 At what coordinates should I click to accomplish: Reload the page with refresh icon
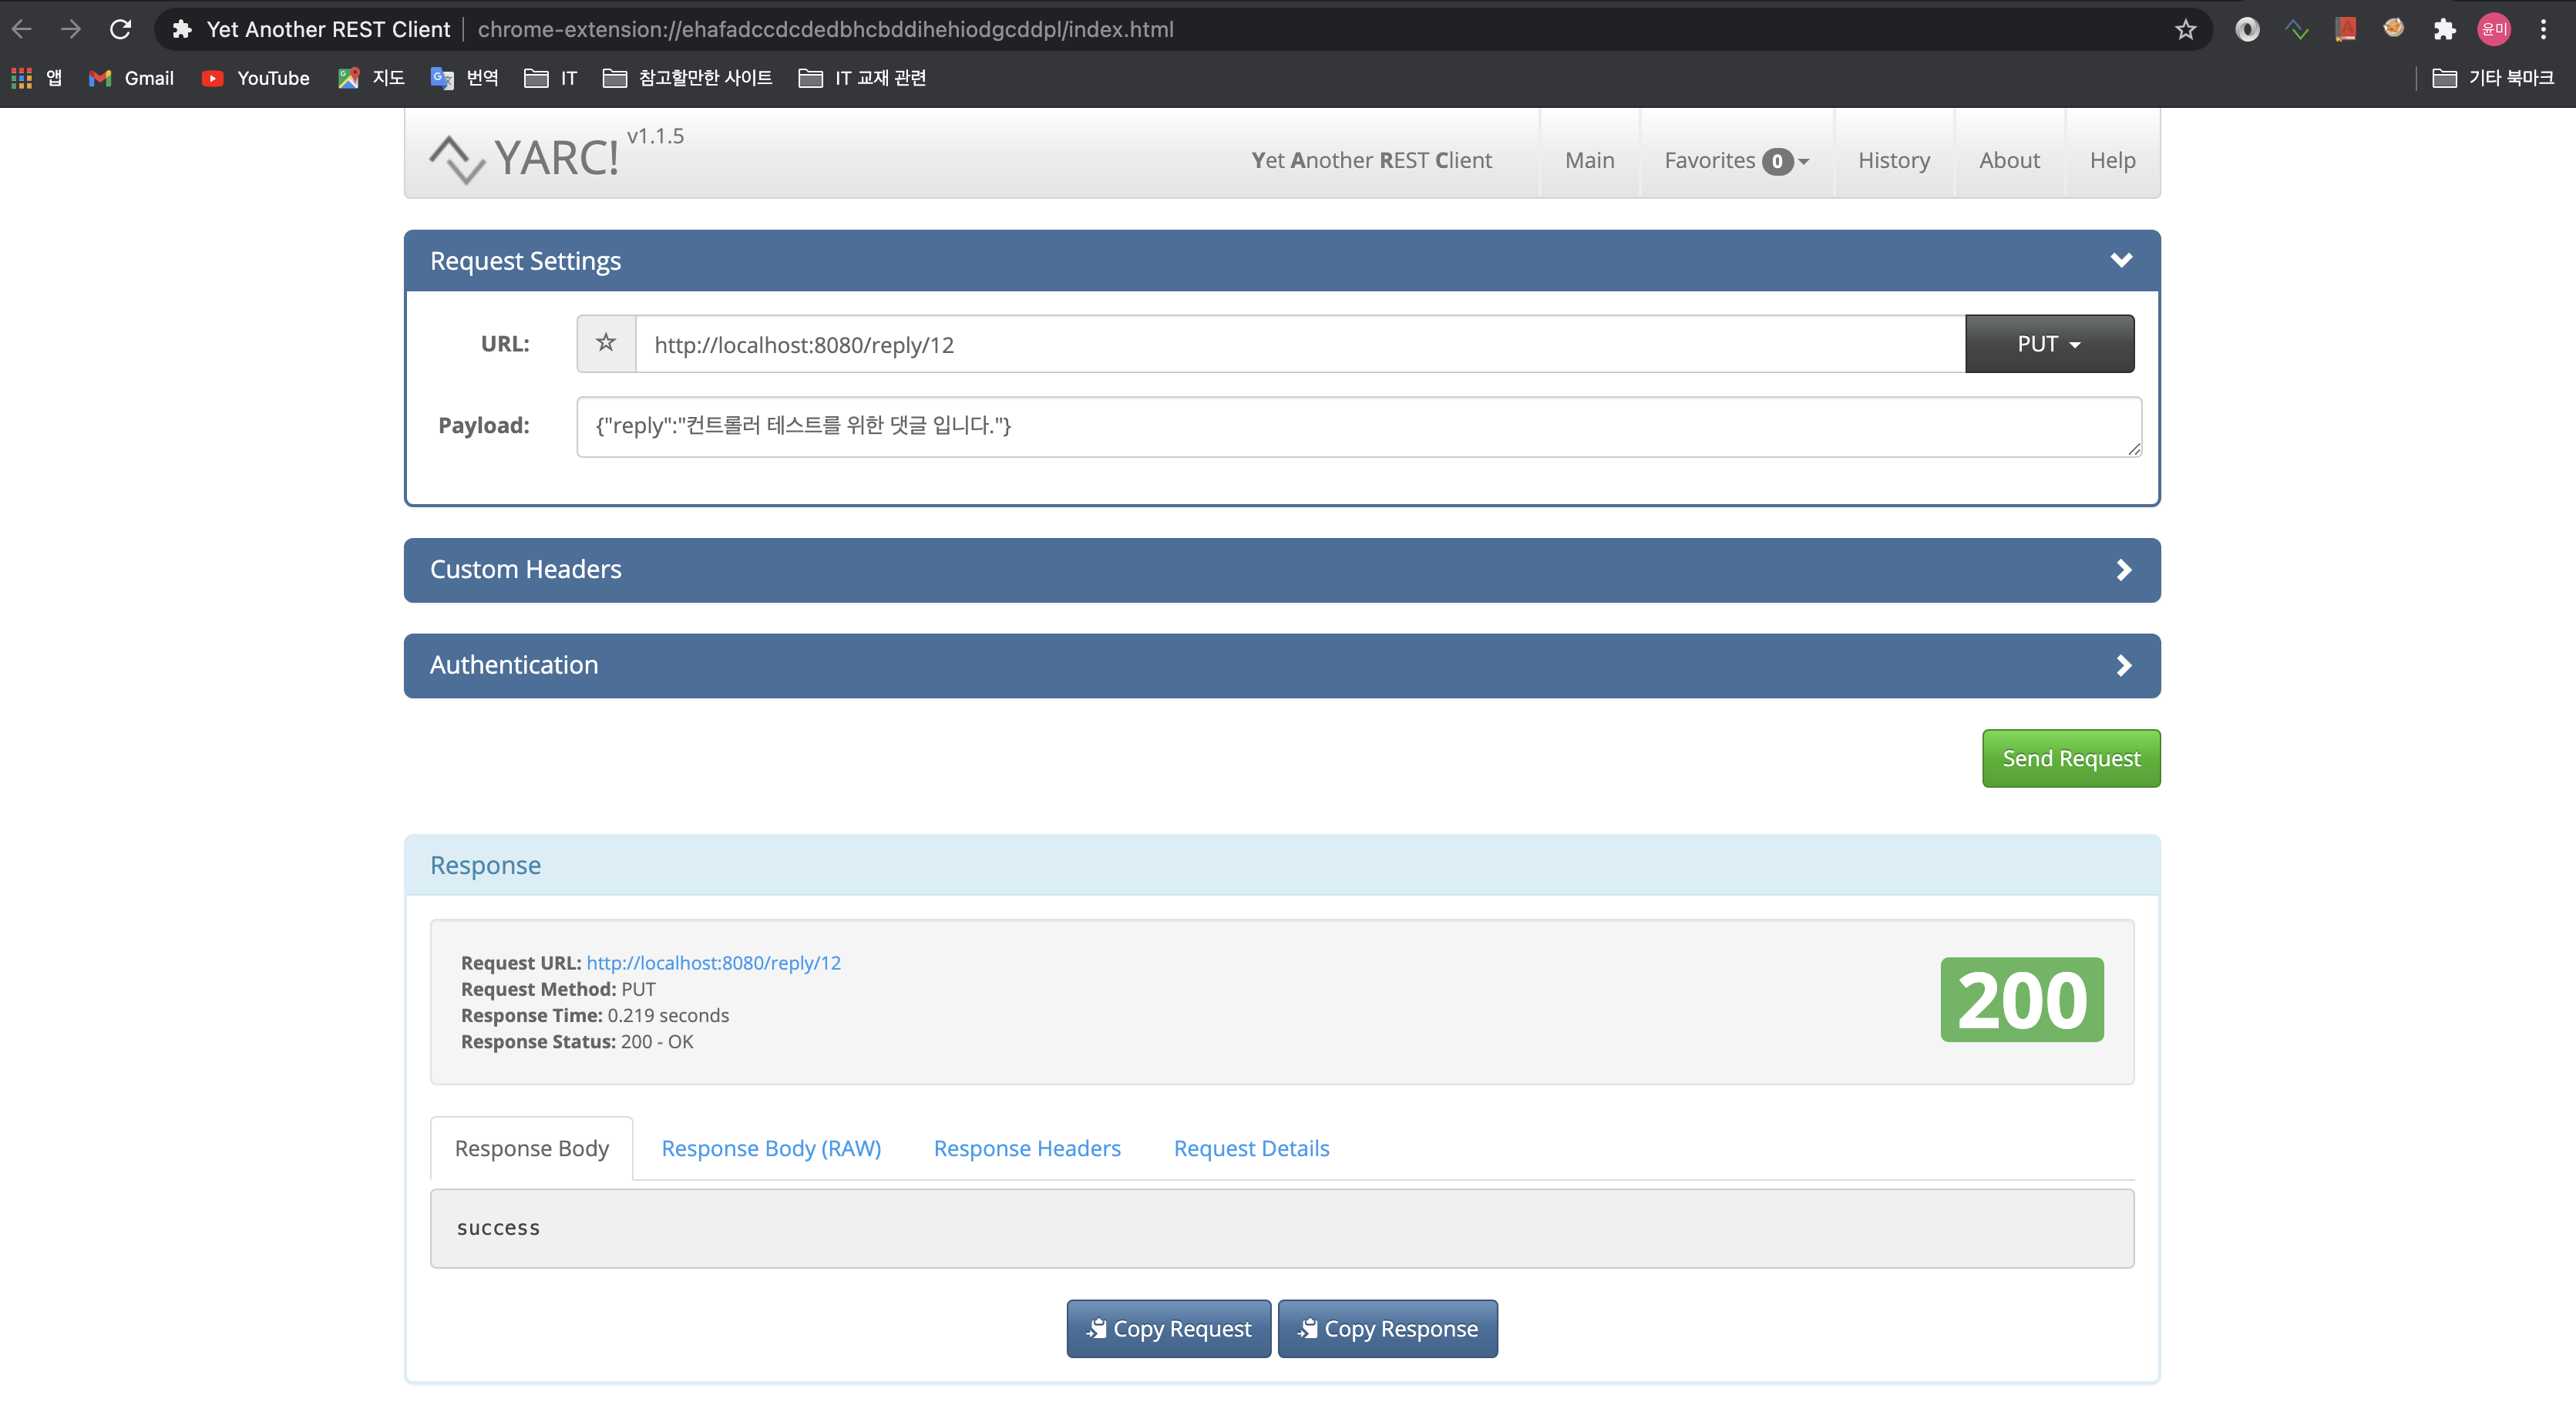tap(120, 29)
